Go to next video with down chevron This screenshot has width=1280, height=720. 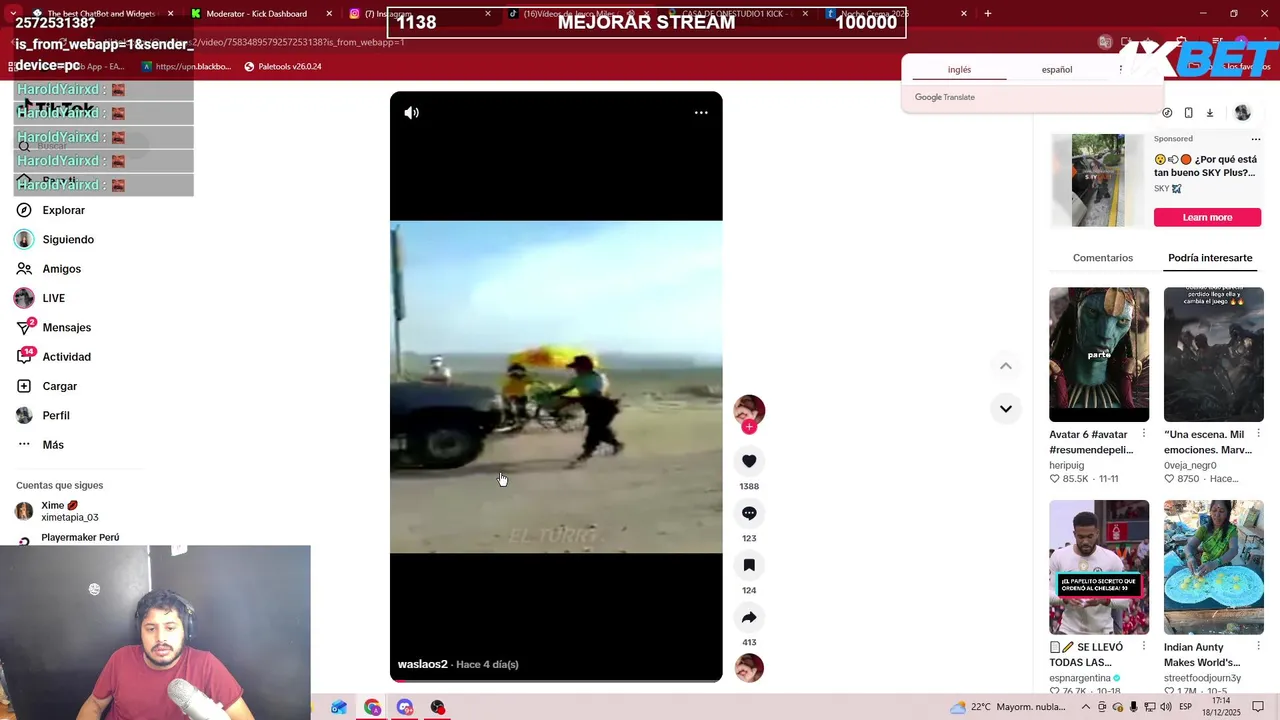coord(1006,408)
